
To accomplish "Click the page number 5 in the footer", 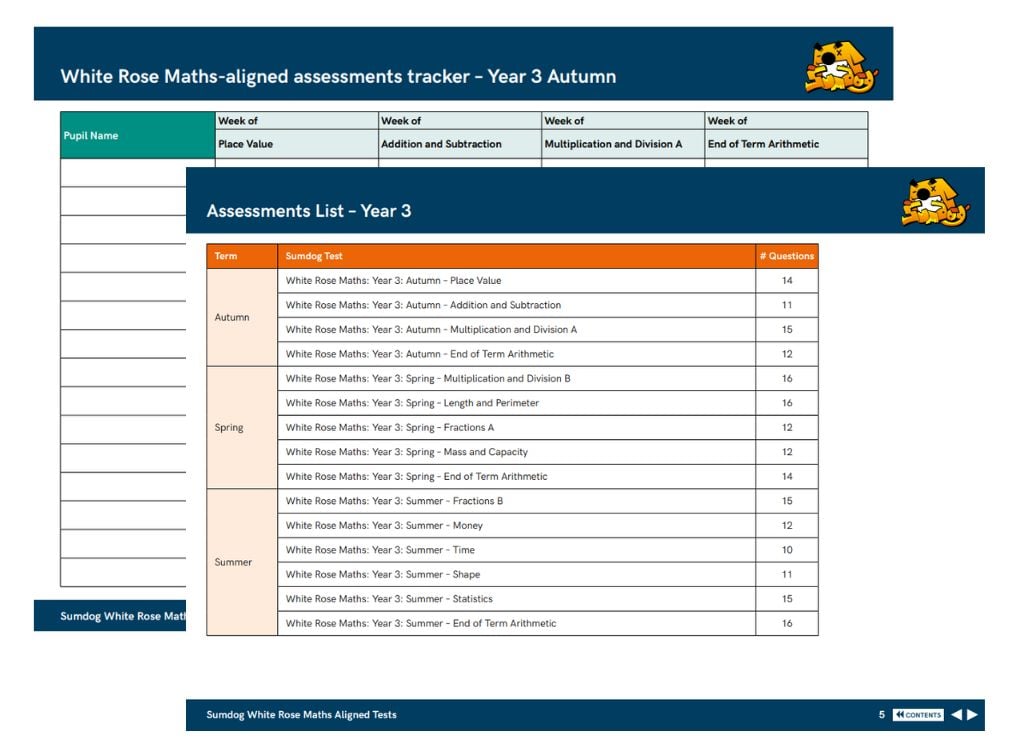I will (x=881, y=714).
